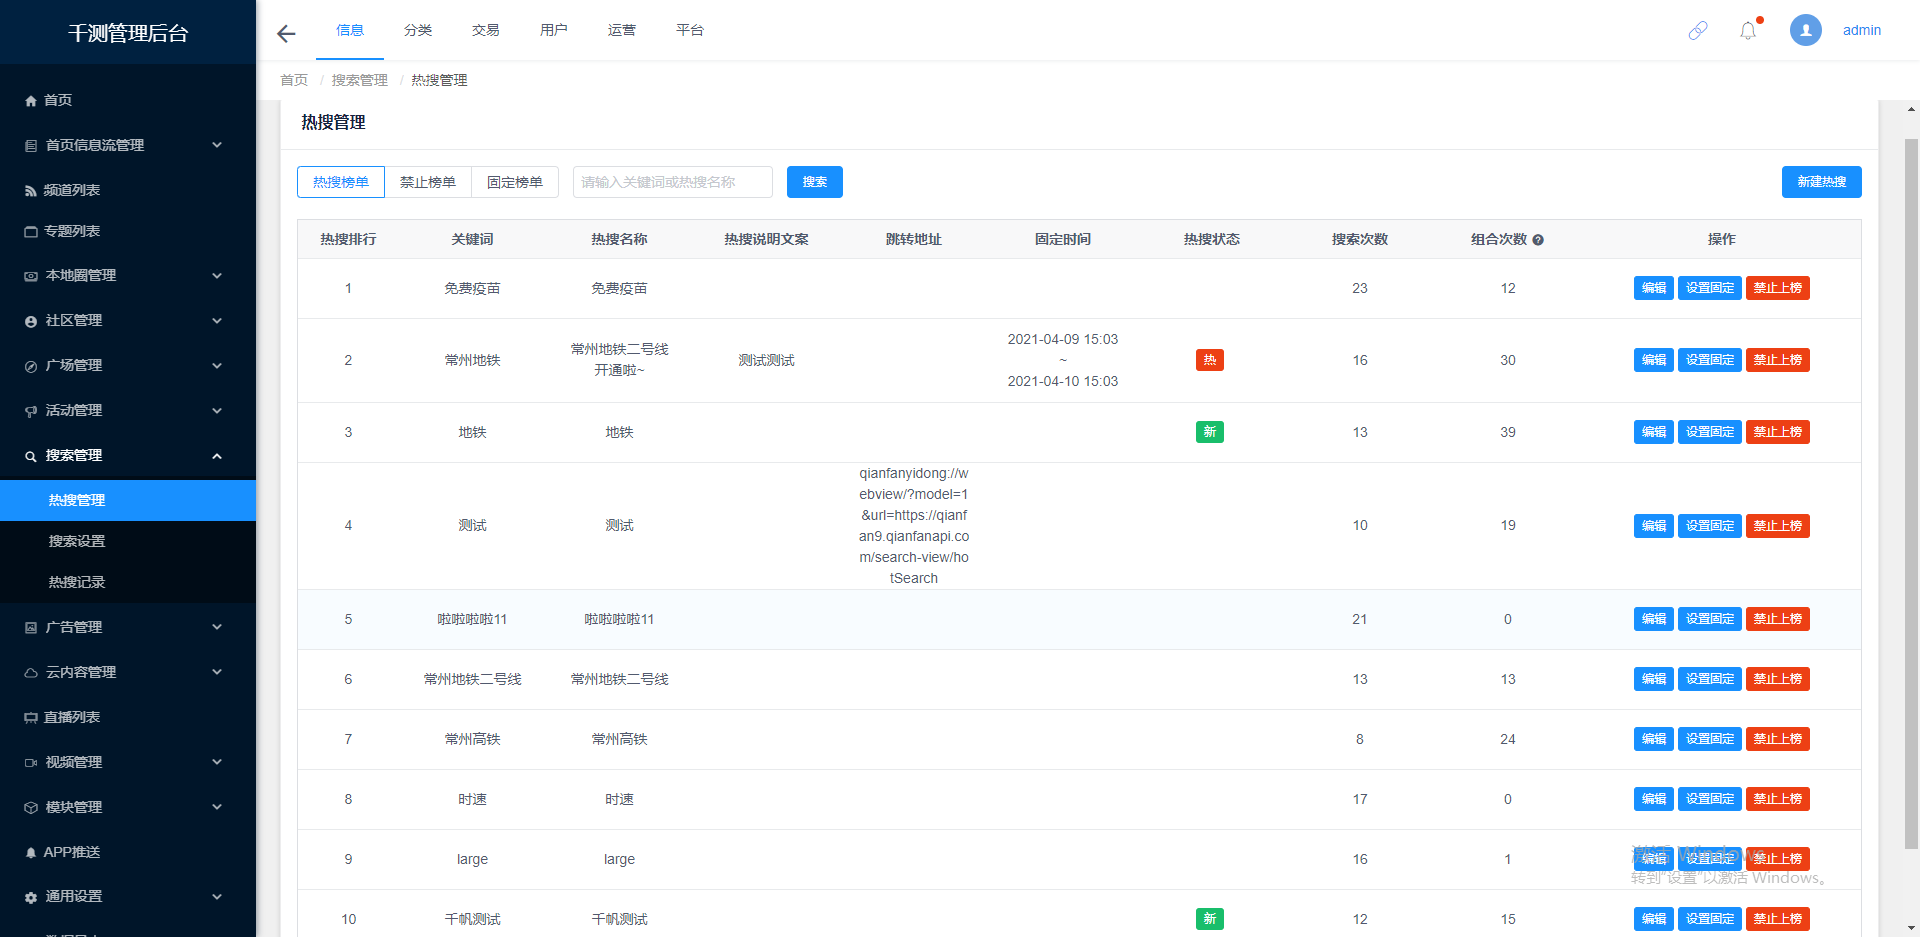Click the 组合次数 help question icon
Viewport: 1920px width, 937px height.
[x=1538, y=240]
